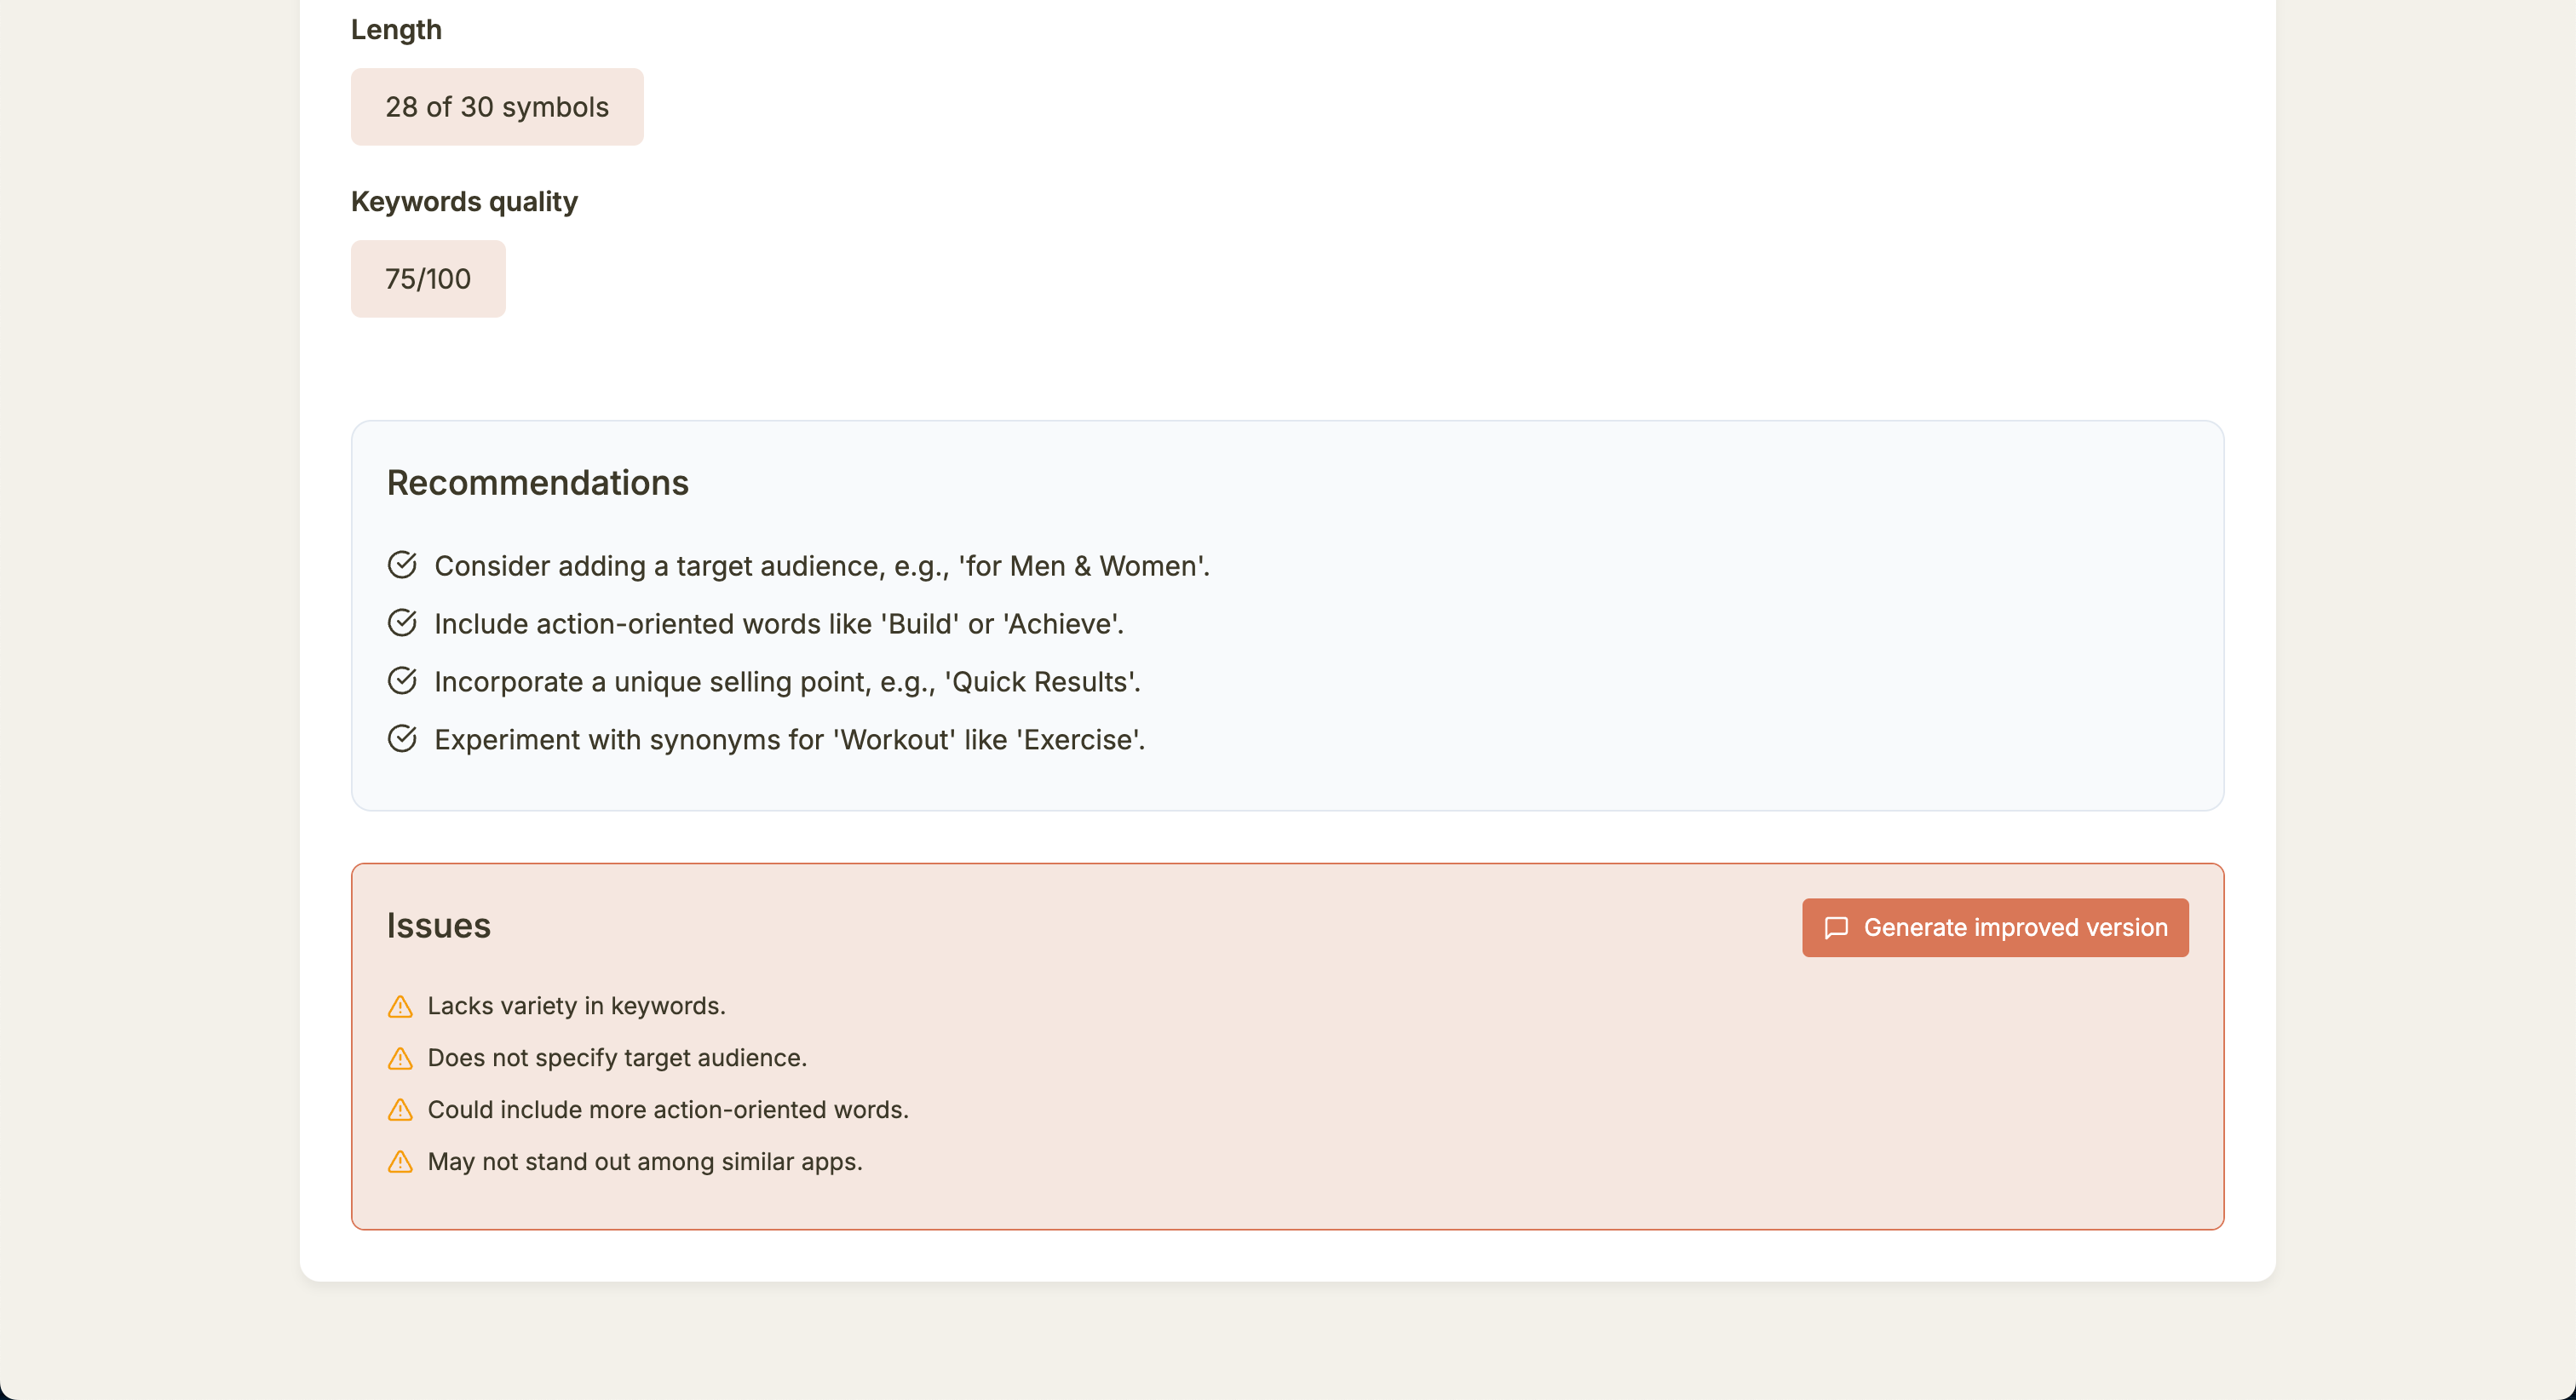Click the '28 of 30 symbols' length badge
The width and height of the screenshot is (2576, 1400).
click(x=497, y=107)
